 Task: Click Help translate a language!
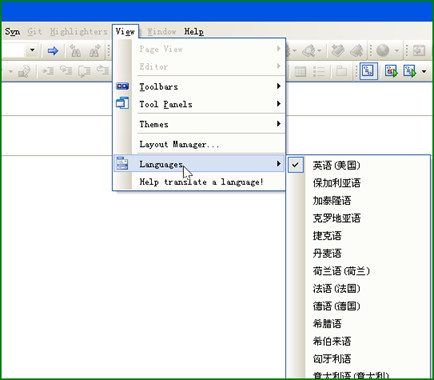tap(199, 182)
